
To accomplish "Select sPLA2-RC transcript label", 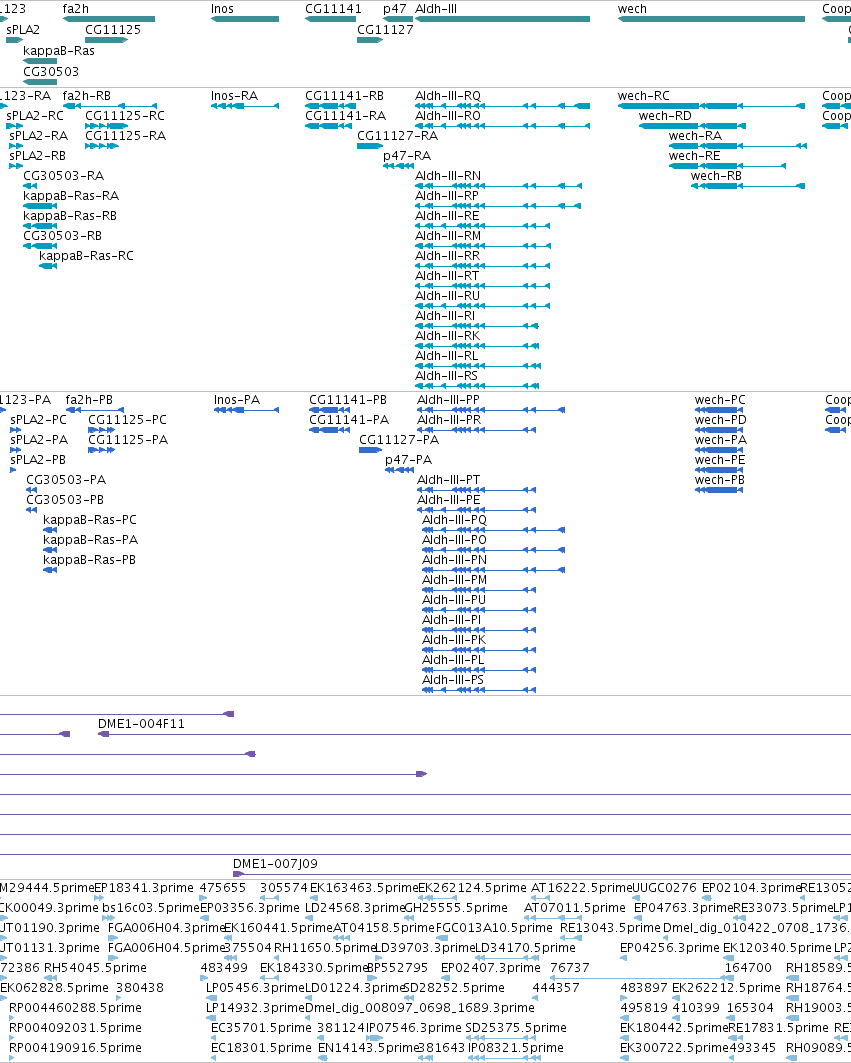I will click(x=35, y=116).
